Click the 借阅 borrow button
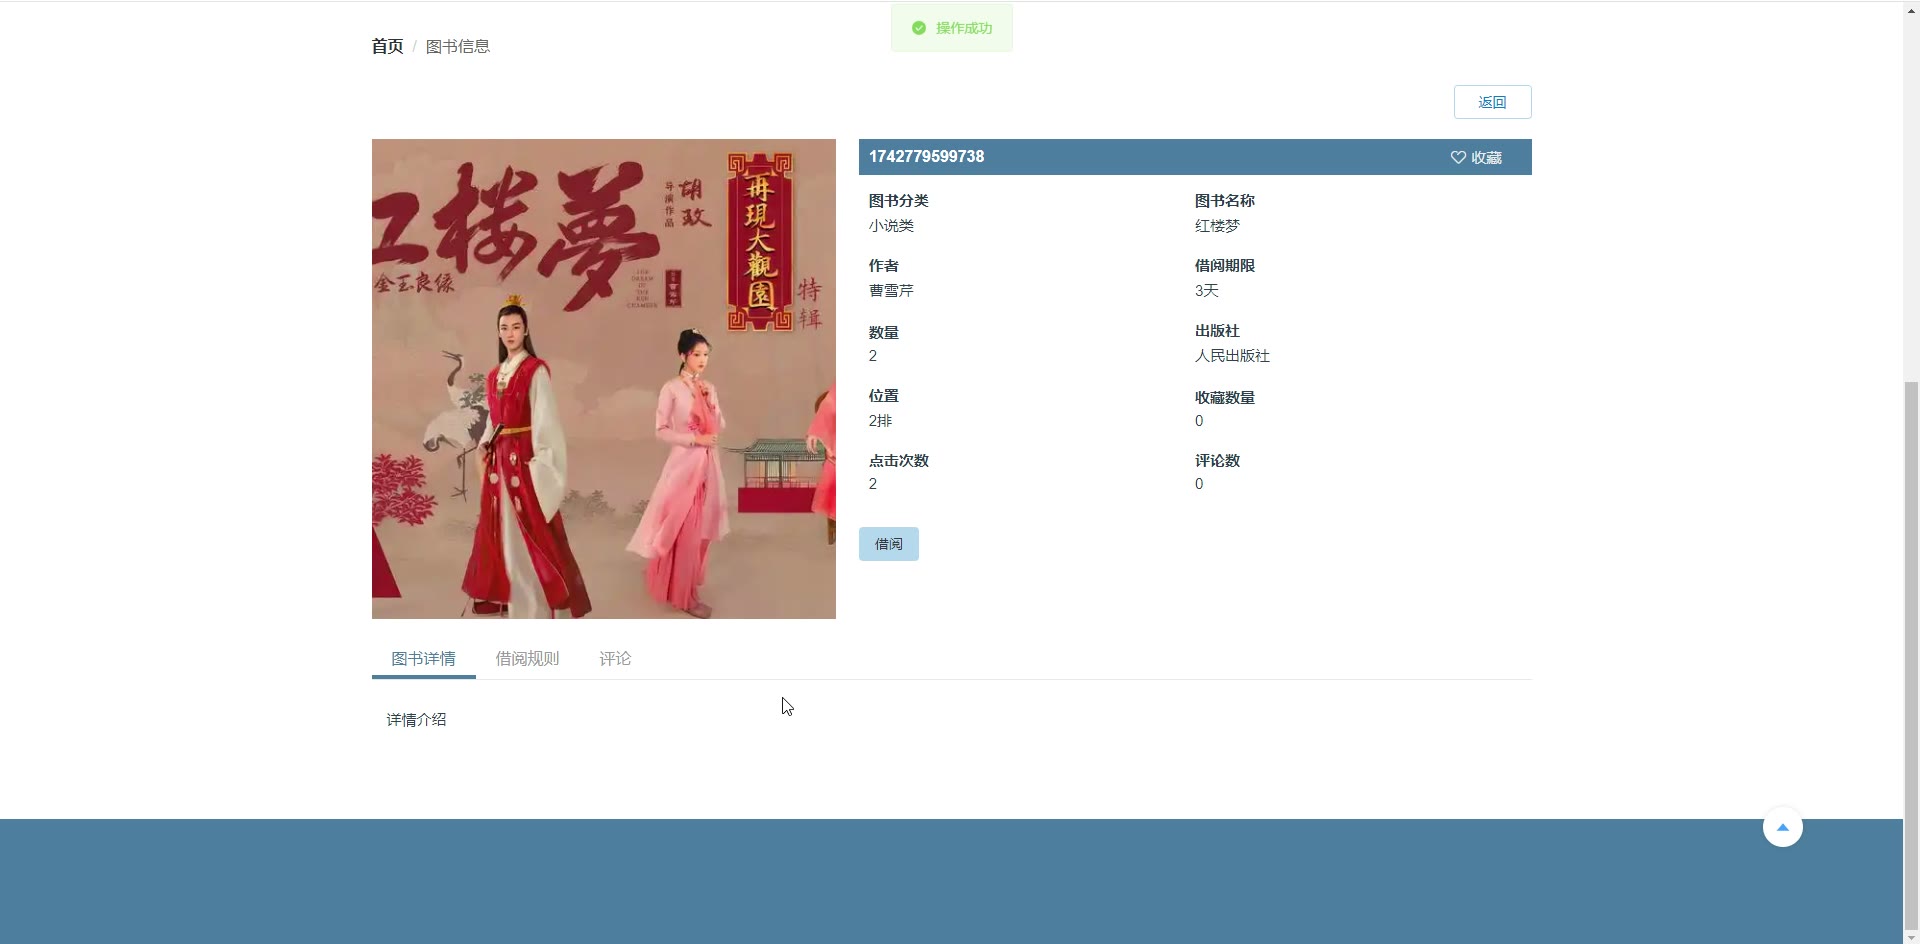The width and height of the screenshot is (1920, 944). click(888, 544)
